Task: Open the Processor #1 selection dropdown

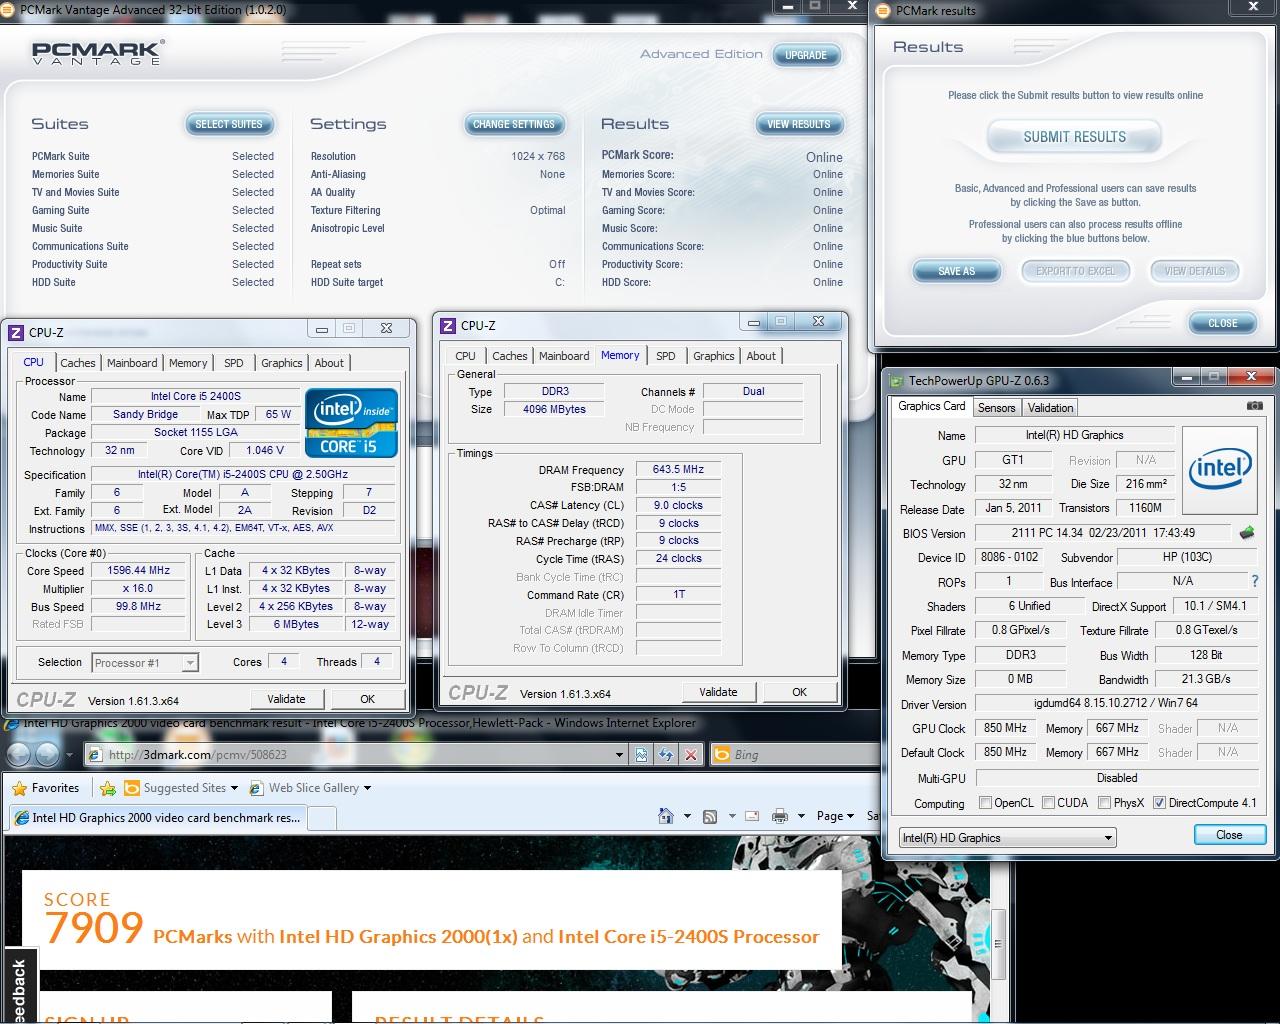Action: pyautogui.click(x=145, y=662)
